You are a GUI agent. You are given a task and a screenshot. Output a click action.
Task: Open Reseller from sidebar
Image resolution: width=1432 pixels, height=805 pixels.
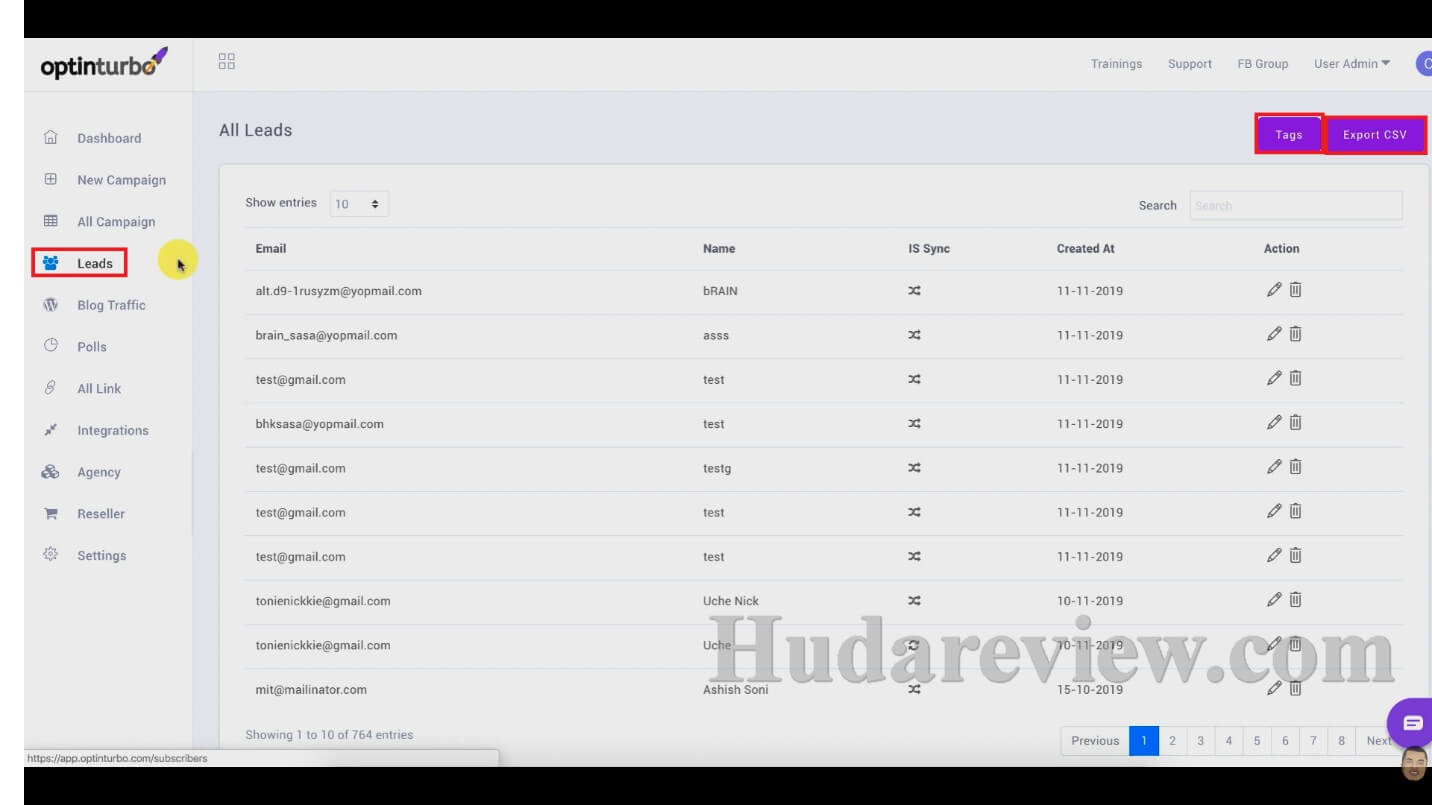101,514
